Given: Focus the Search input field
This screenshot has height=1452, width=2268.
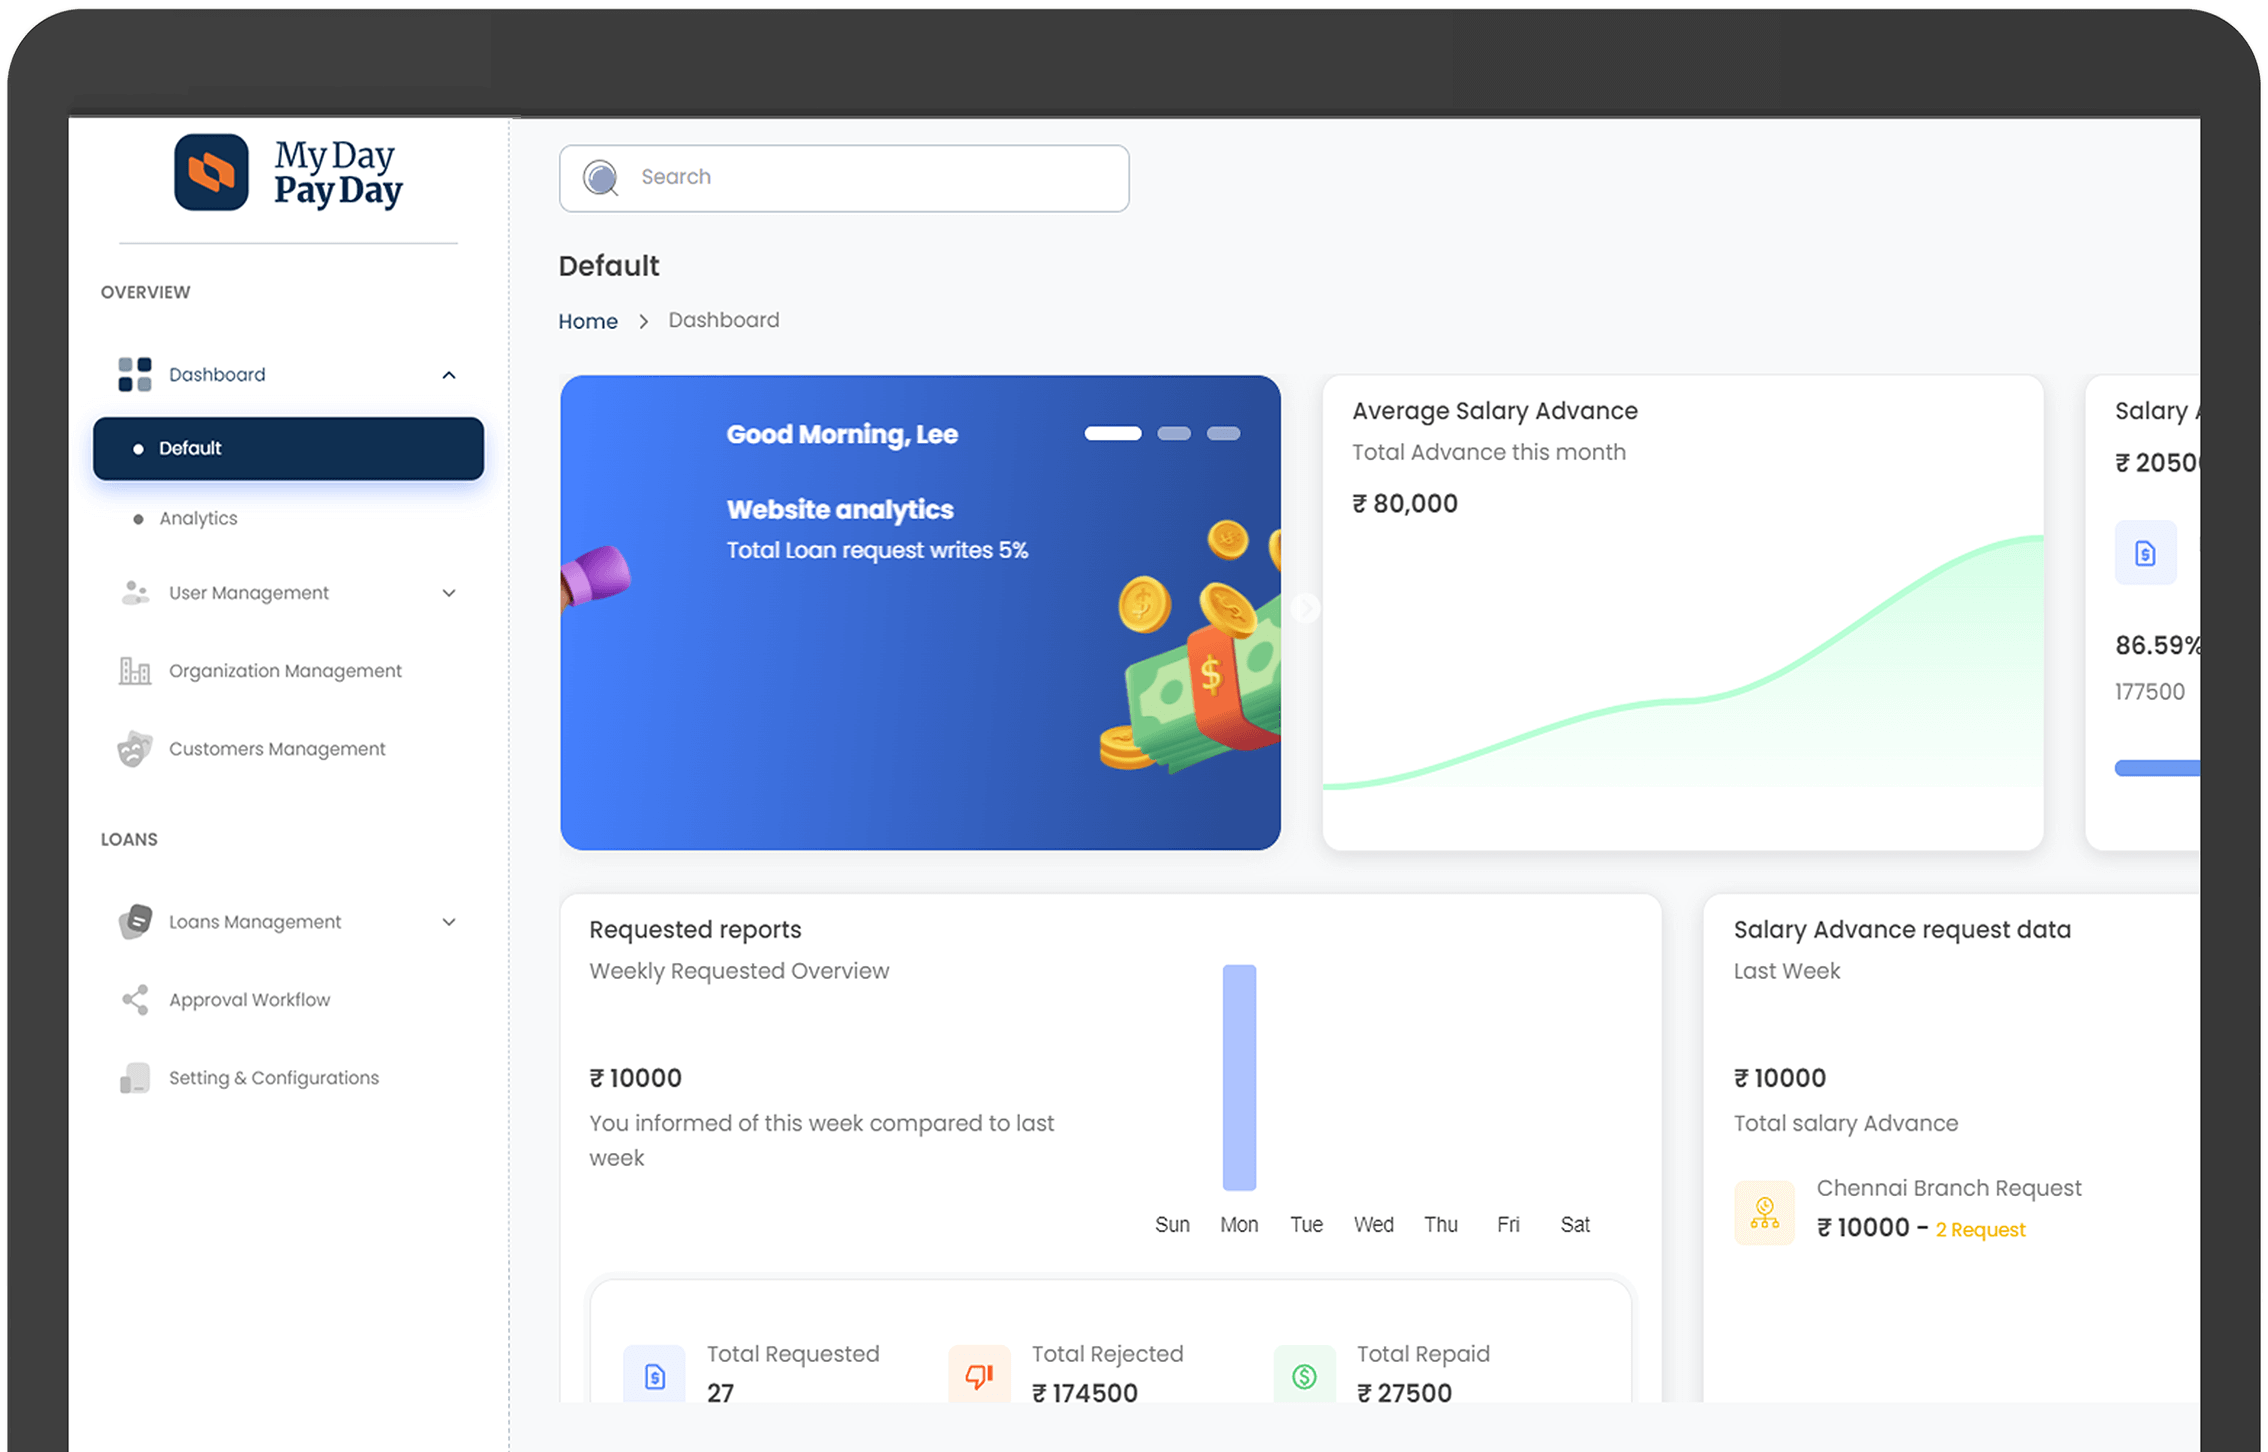Looking at the screenshot, I should point(844,178).
